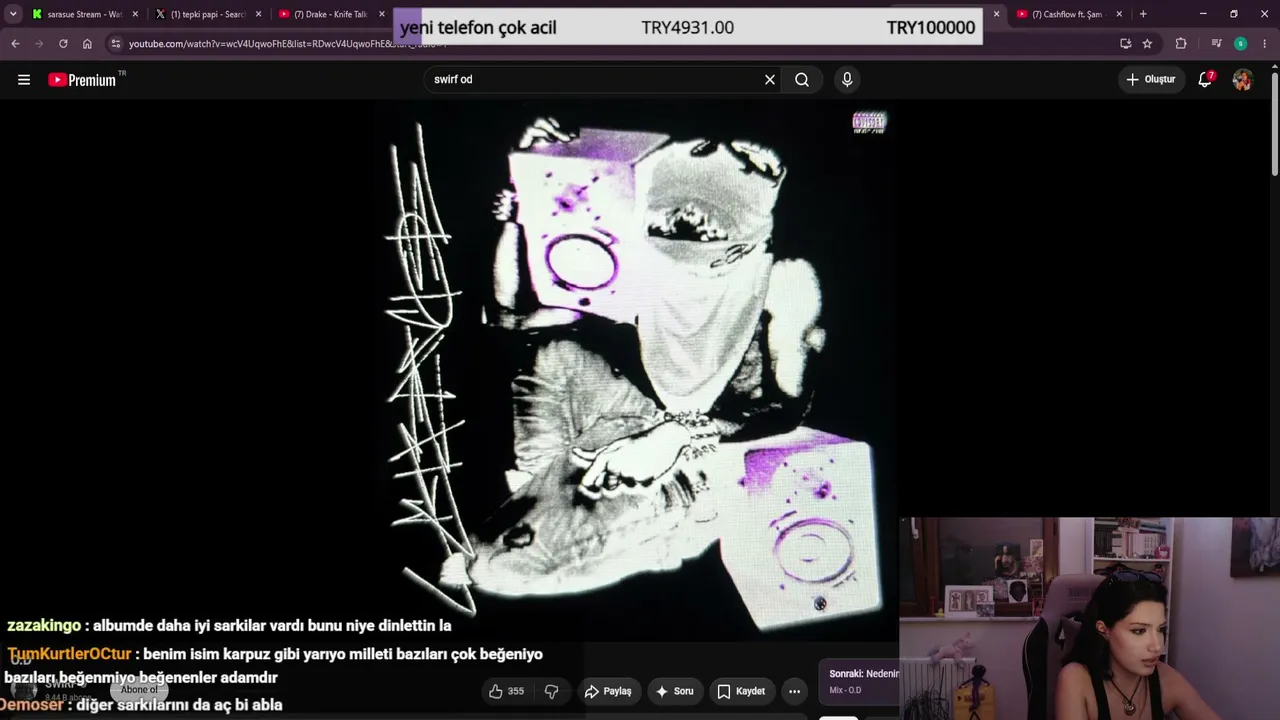Reload the current YouTube page
The height and width of the screenshot is (720, 1280).
[63, 44]
